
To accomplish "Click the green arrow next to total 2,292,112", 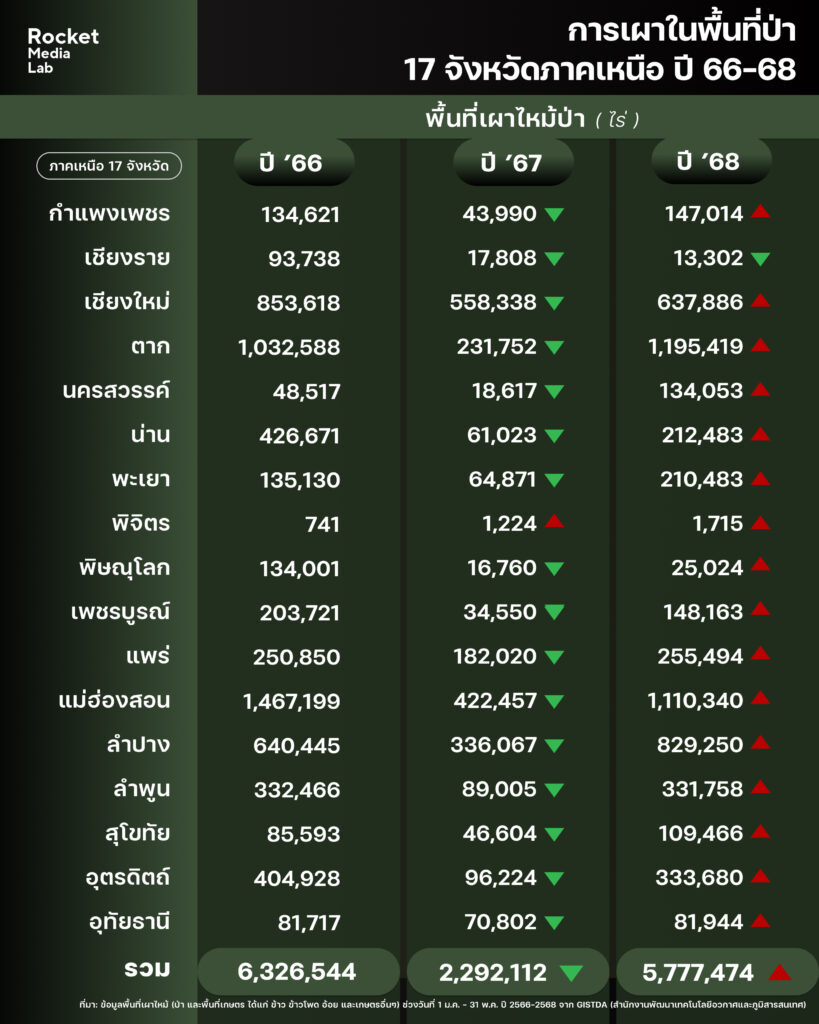I will pyautogui.click(x=572, y=972).
